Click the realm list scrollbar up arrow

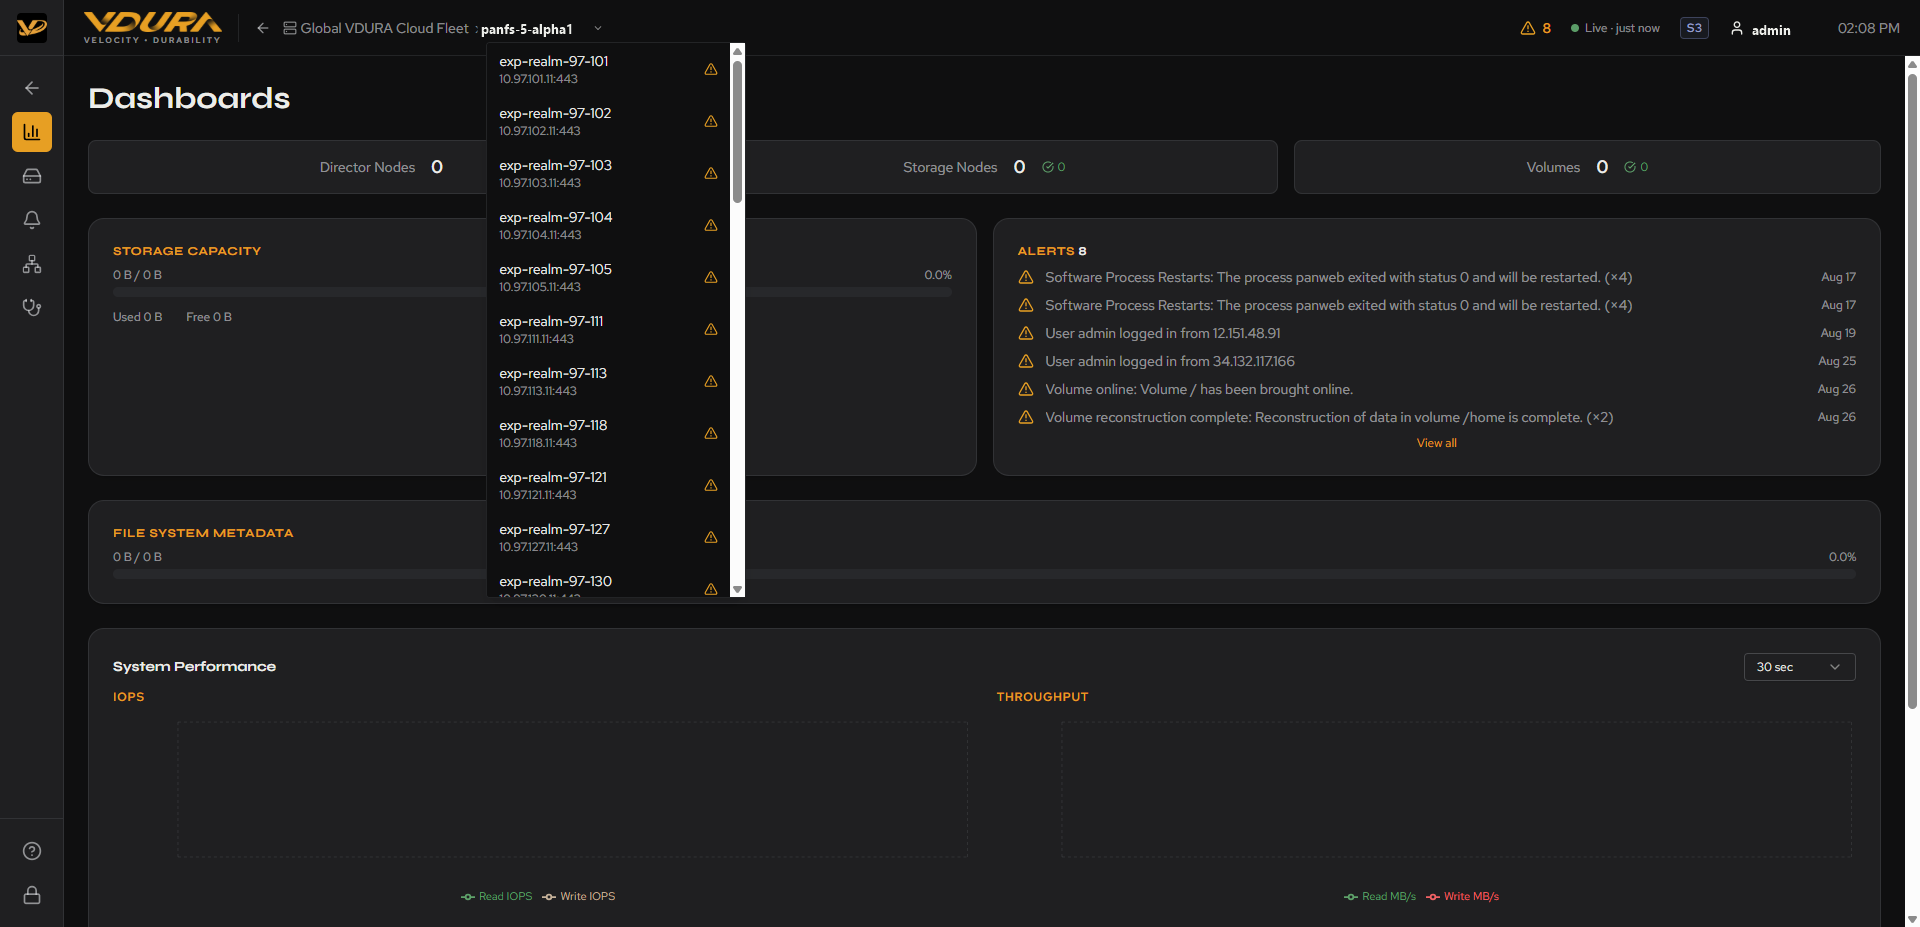click(738, 51)
